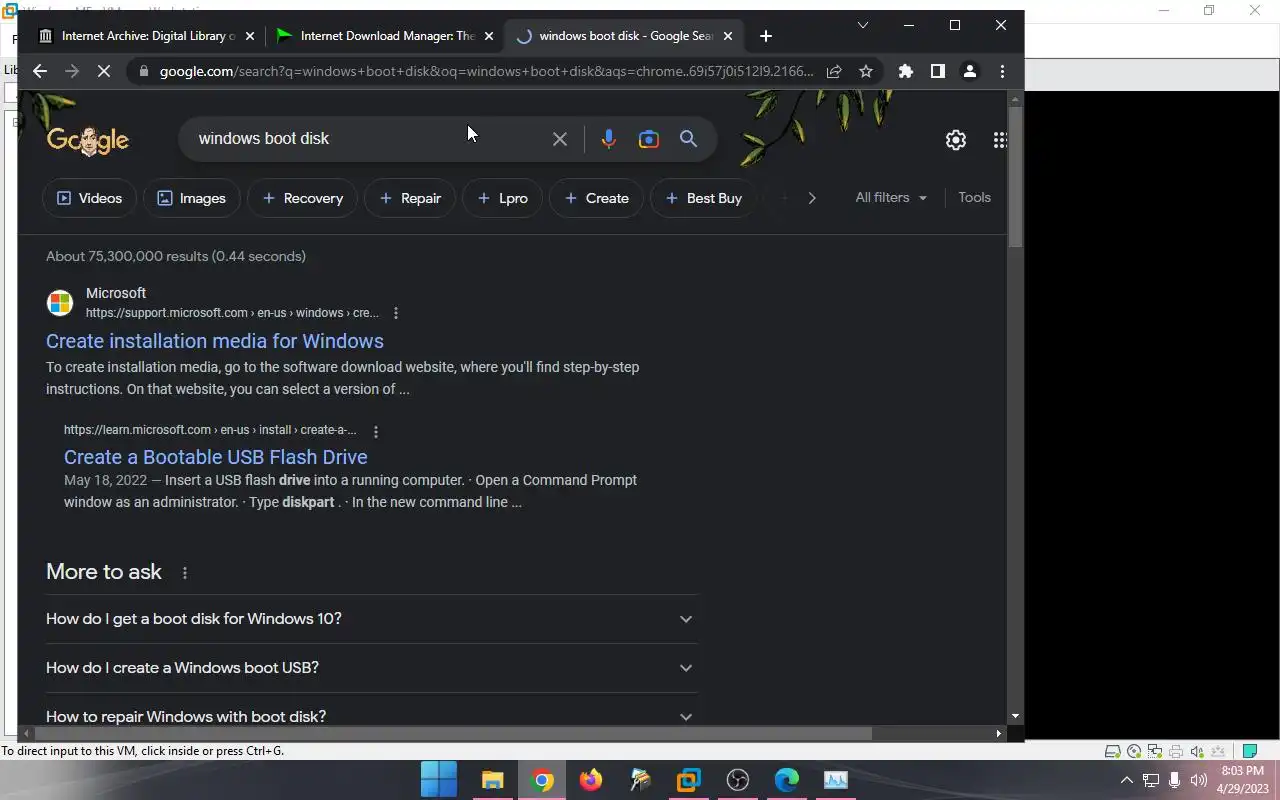Image resolution: width=1280 pixels, height=800 pixels.
Task: Close the Internet Archive tab
Action: click(x=249, y=36)
